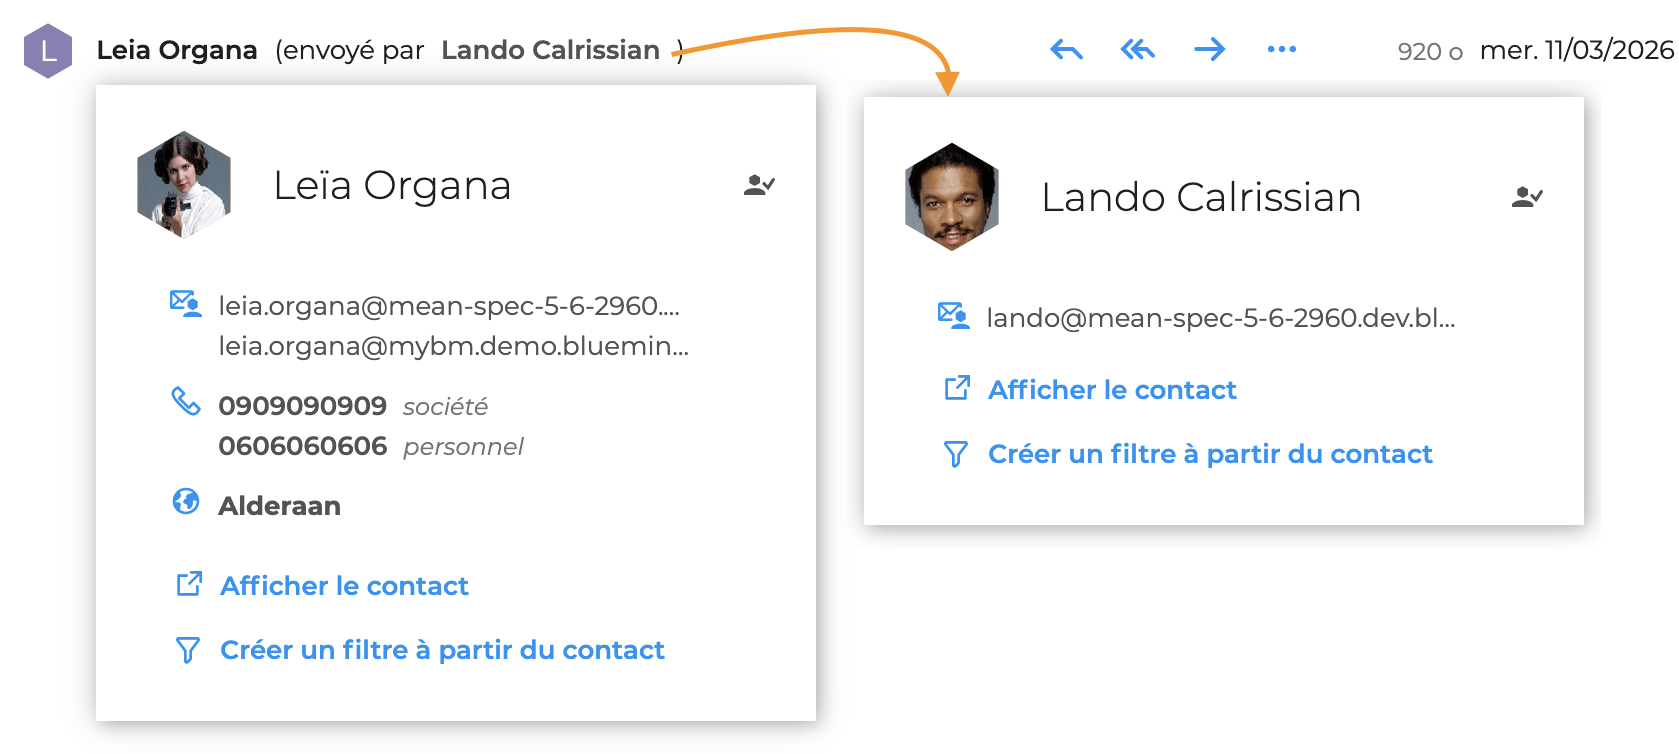The image size is (1679, 754).
Task: Click the reply arrow icon
Action: point(1066,49)
